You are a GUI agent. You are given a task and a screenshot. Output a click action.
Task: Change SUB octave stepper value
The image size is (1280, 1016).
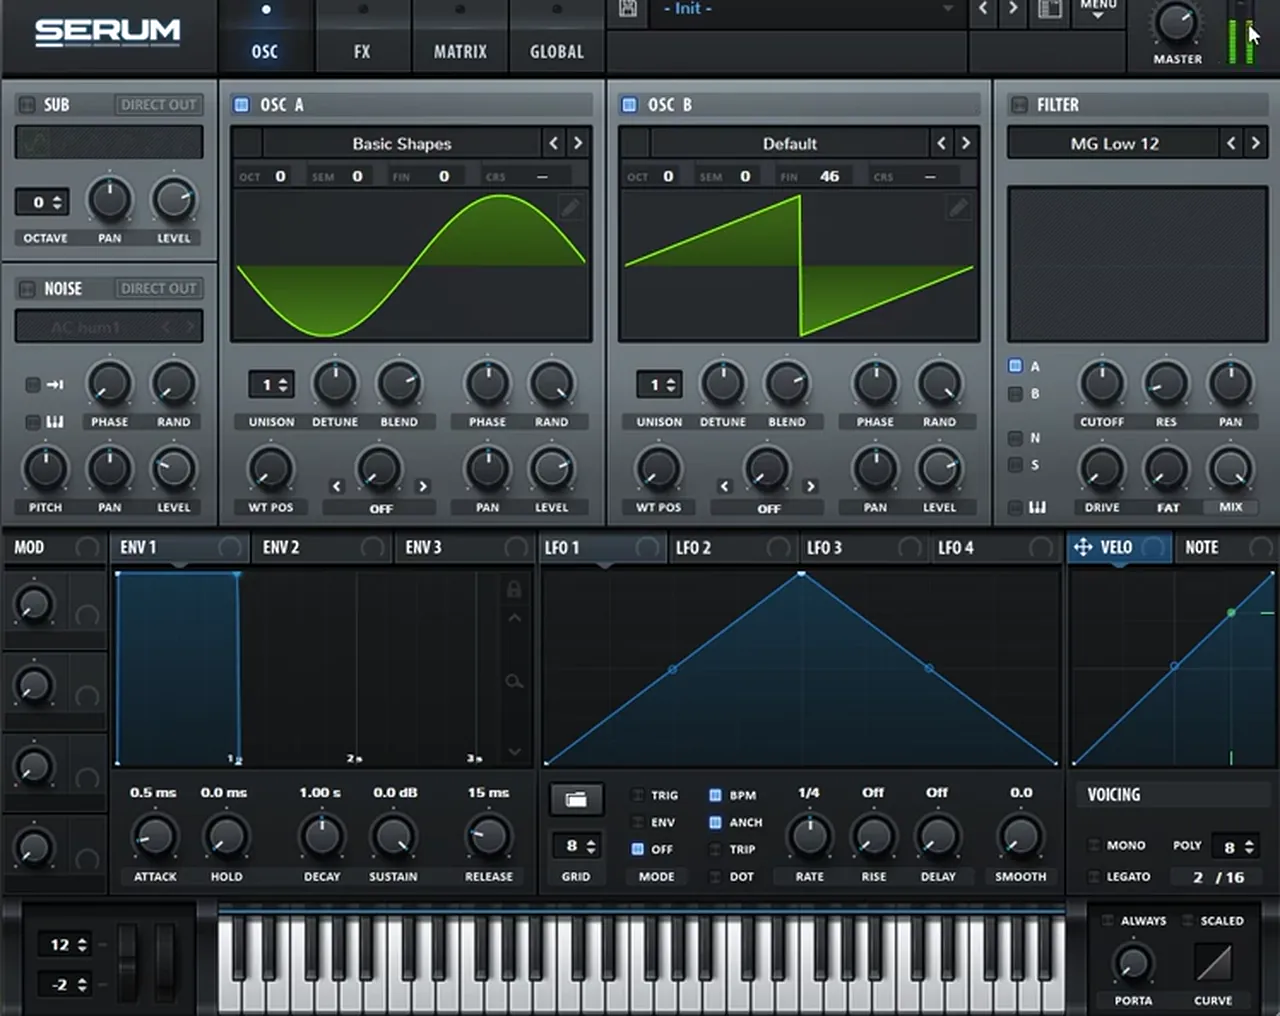tap(43, 202)
